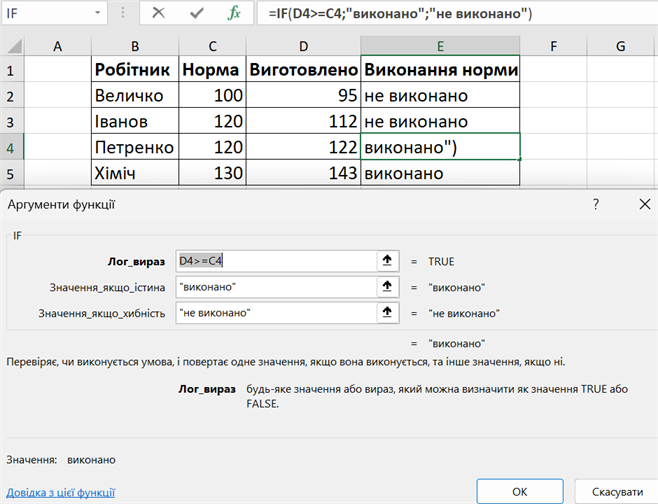Collapse dialog via Лог_вираз range selector arrow
The height and width of the screenshot is (504, 658).
(x=386, y=261)
